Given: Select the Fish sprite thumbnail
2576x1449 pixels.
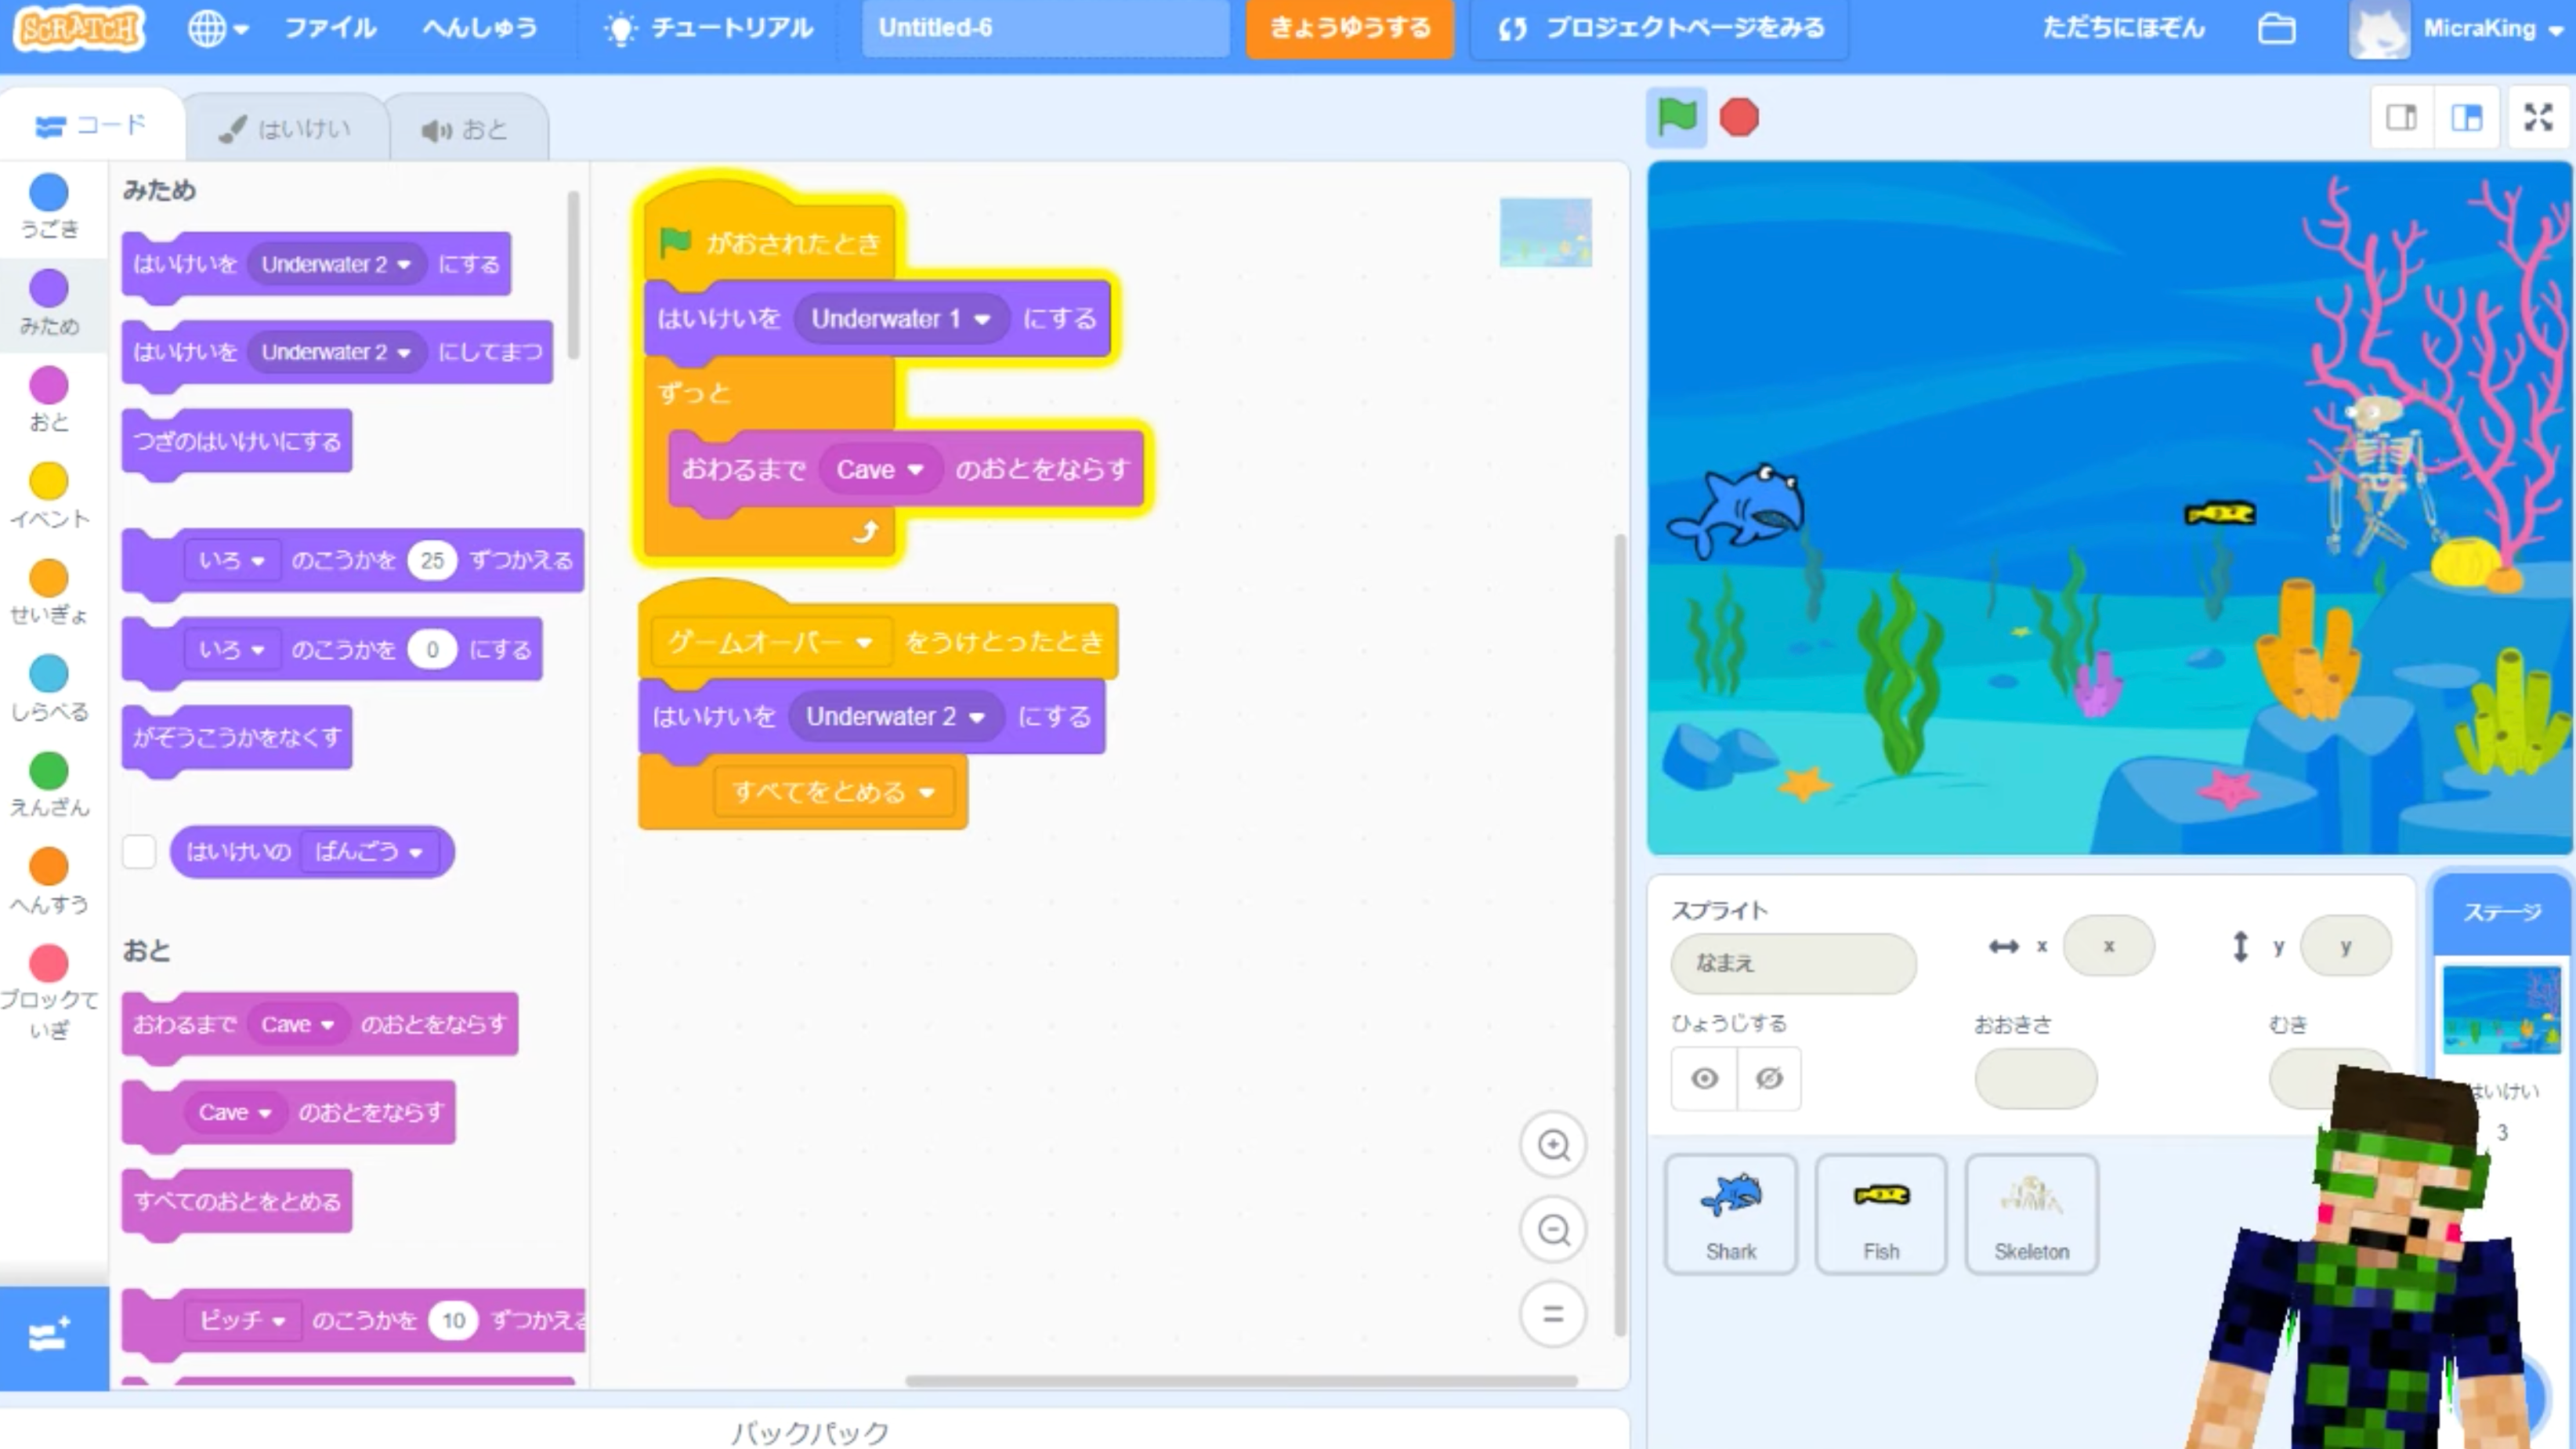Looking at the screenshot, I should click(x=1880, y=1213).
